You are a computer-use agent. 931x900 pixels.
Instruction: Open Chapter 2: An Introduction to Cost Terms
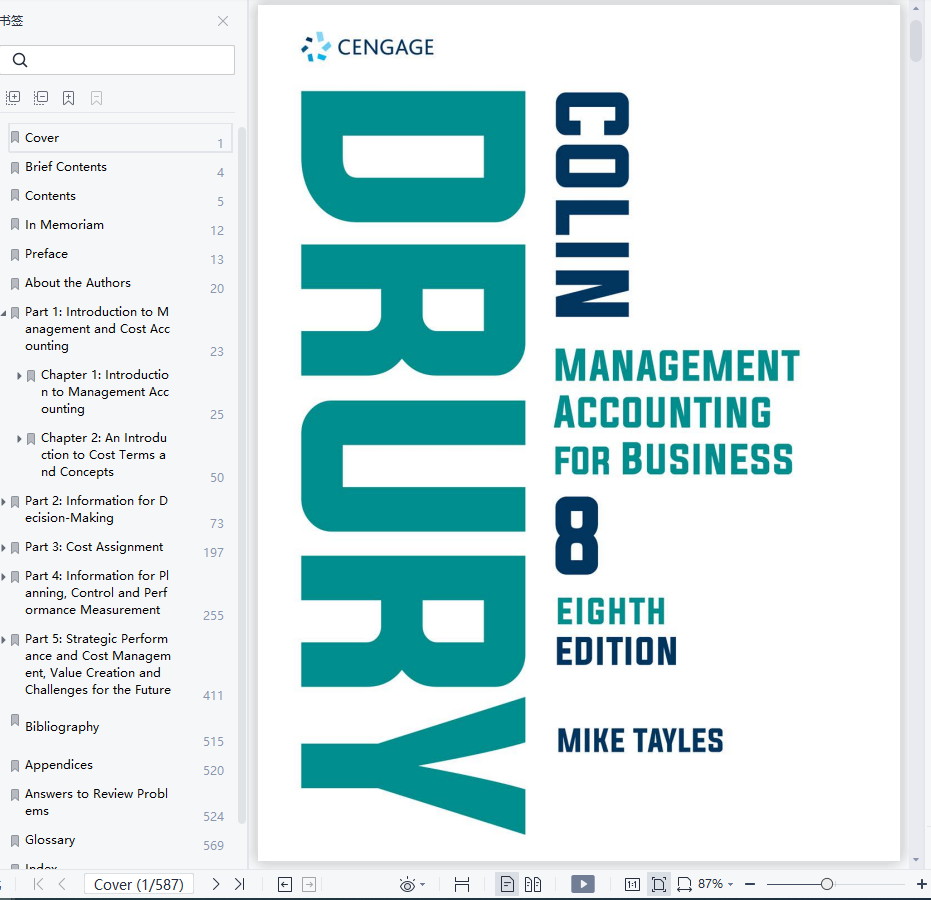point(104,455)
